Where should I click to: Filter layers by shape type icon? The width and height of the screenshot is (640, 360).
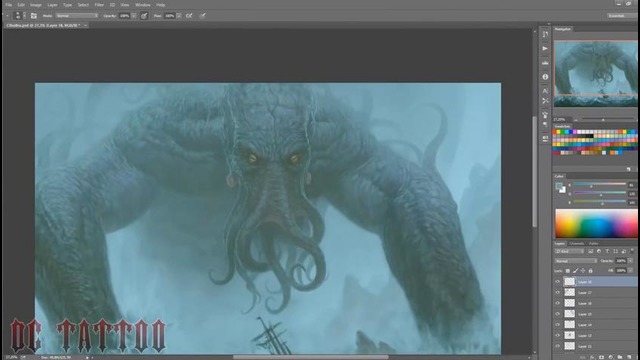tap(616, 251)
